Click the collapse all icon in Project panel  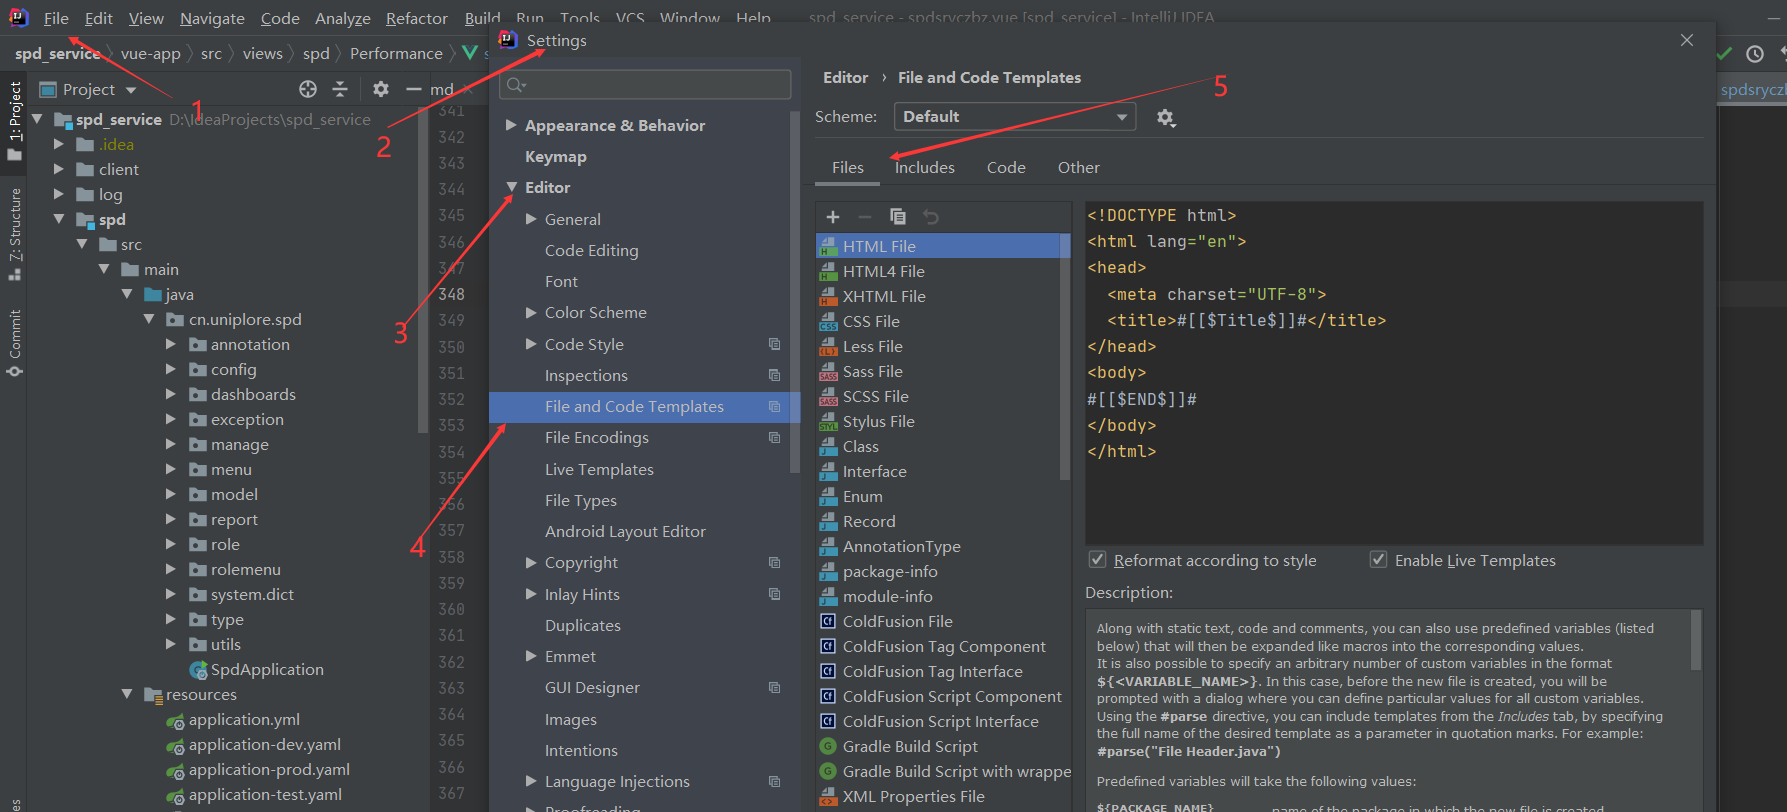[x=340, y=89]
